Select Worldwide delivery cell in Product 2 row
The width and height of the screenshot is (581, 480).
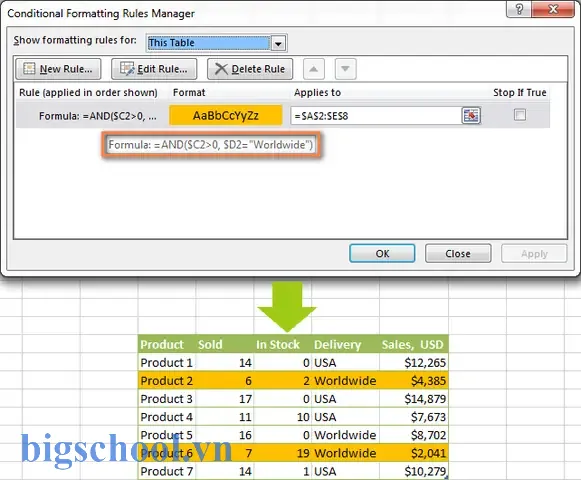(x=345, y=381)
